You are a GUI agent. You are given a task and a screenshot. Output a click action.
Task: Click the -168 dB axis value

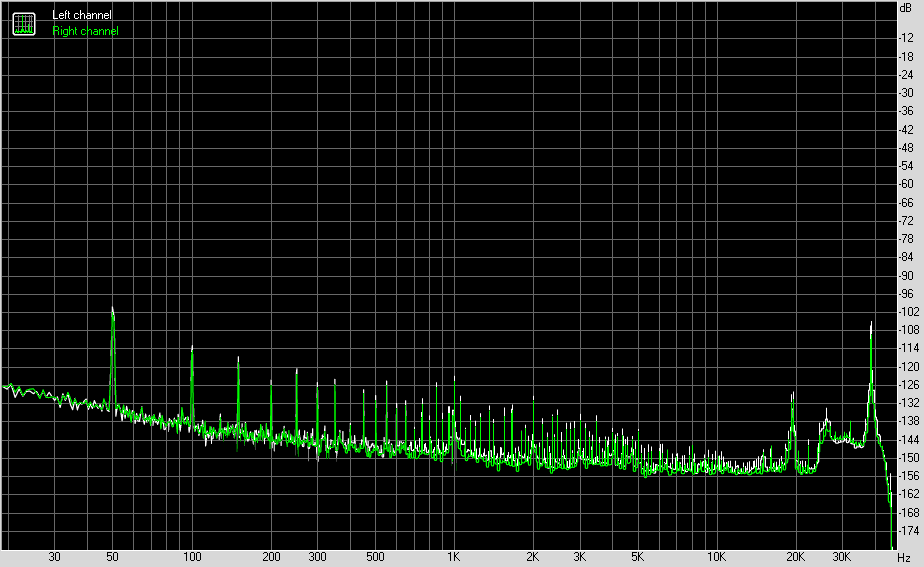pos(908,513)
